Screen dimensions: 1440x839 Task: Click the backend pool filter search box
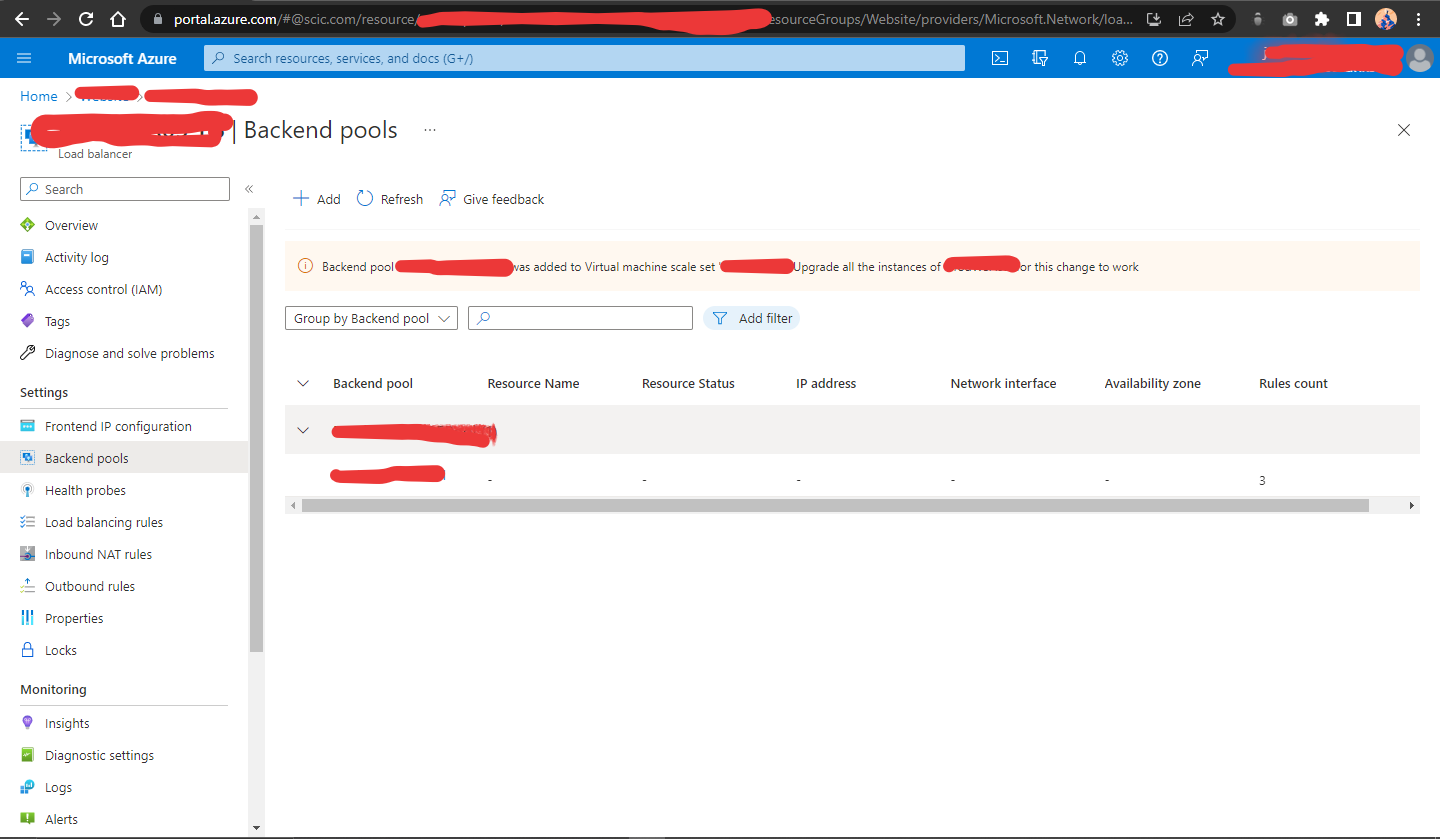click(580, 317)
